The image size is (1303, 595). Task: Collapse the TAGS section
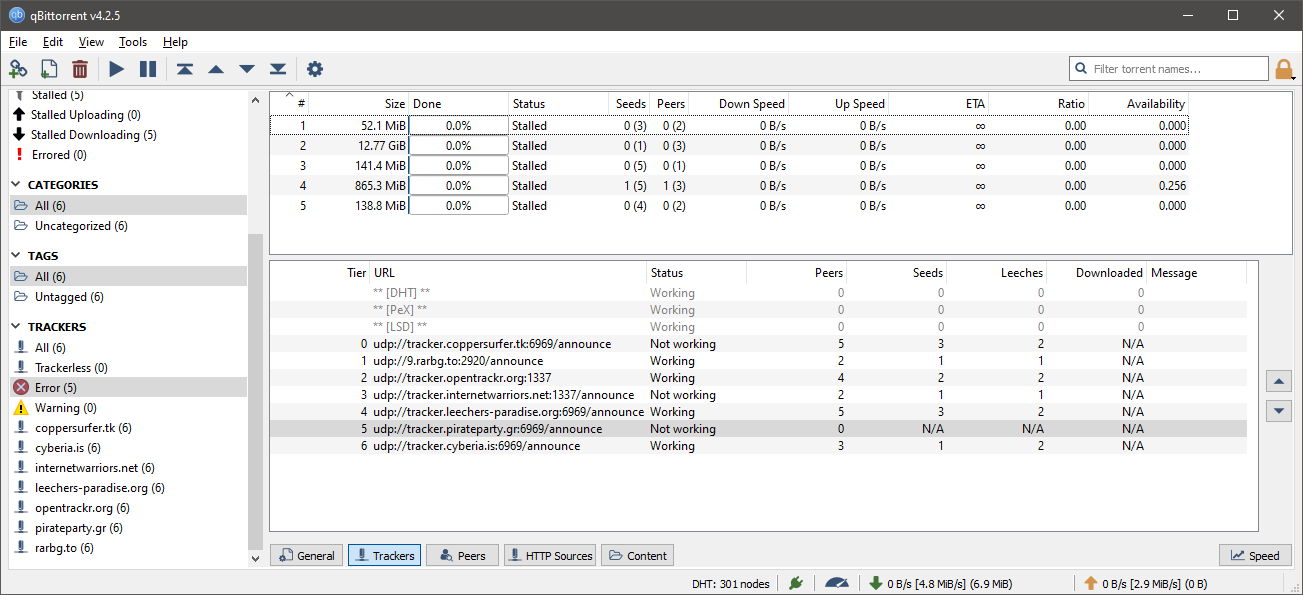[17, 256]
